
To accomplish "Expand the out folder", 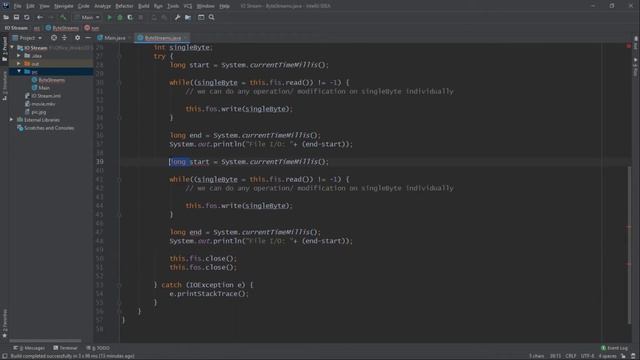I will point(19,64).
